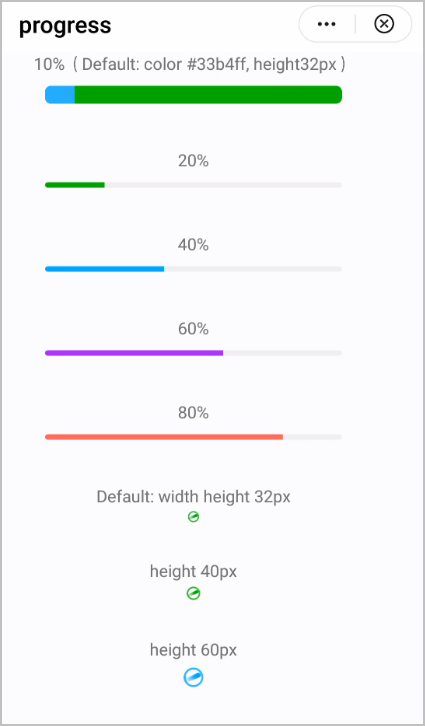425x726 pixels.
Task: Click the green filled part of 20% bar
Action: click(x=75, y=185)
